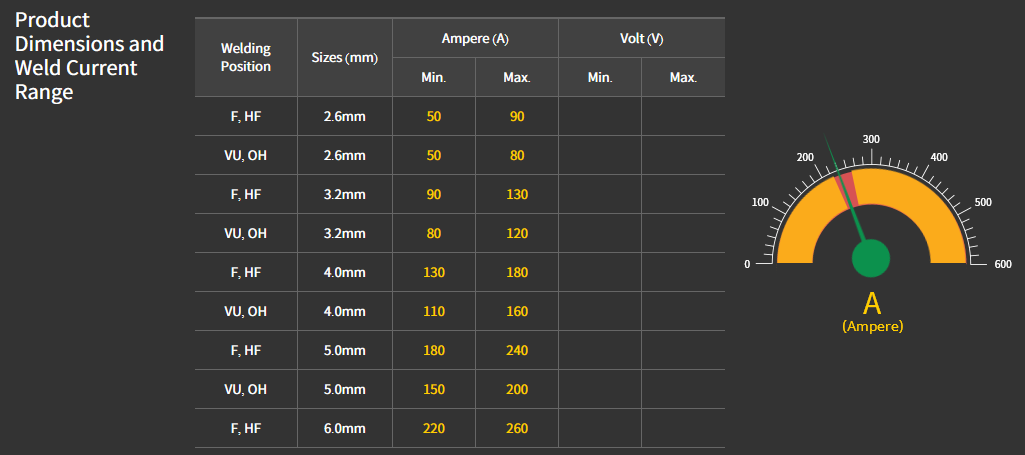Click the '(Ampere)' caption below the gauge
The height and width of the screenshot is (455, 1025).
click(x=872, y=326)
